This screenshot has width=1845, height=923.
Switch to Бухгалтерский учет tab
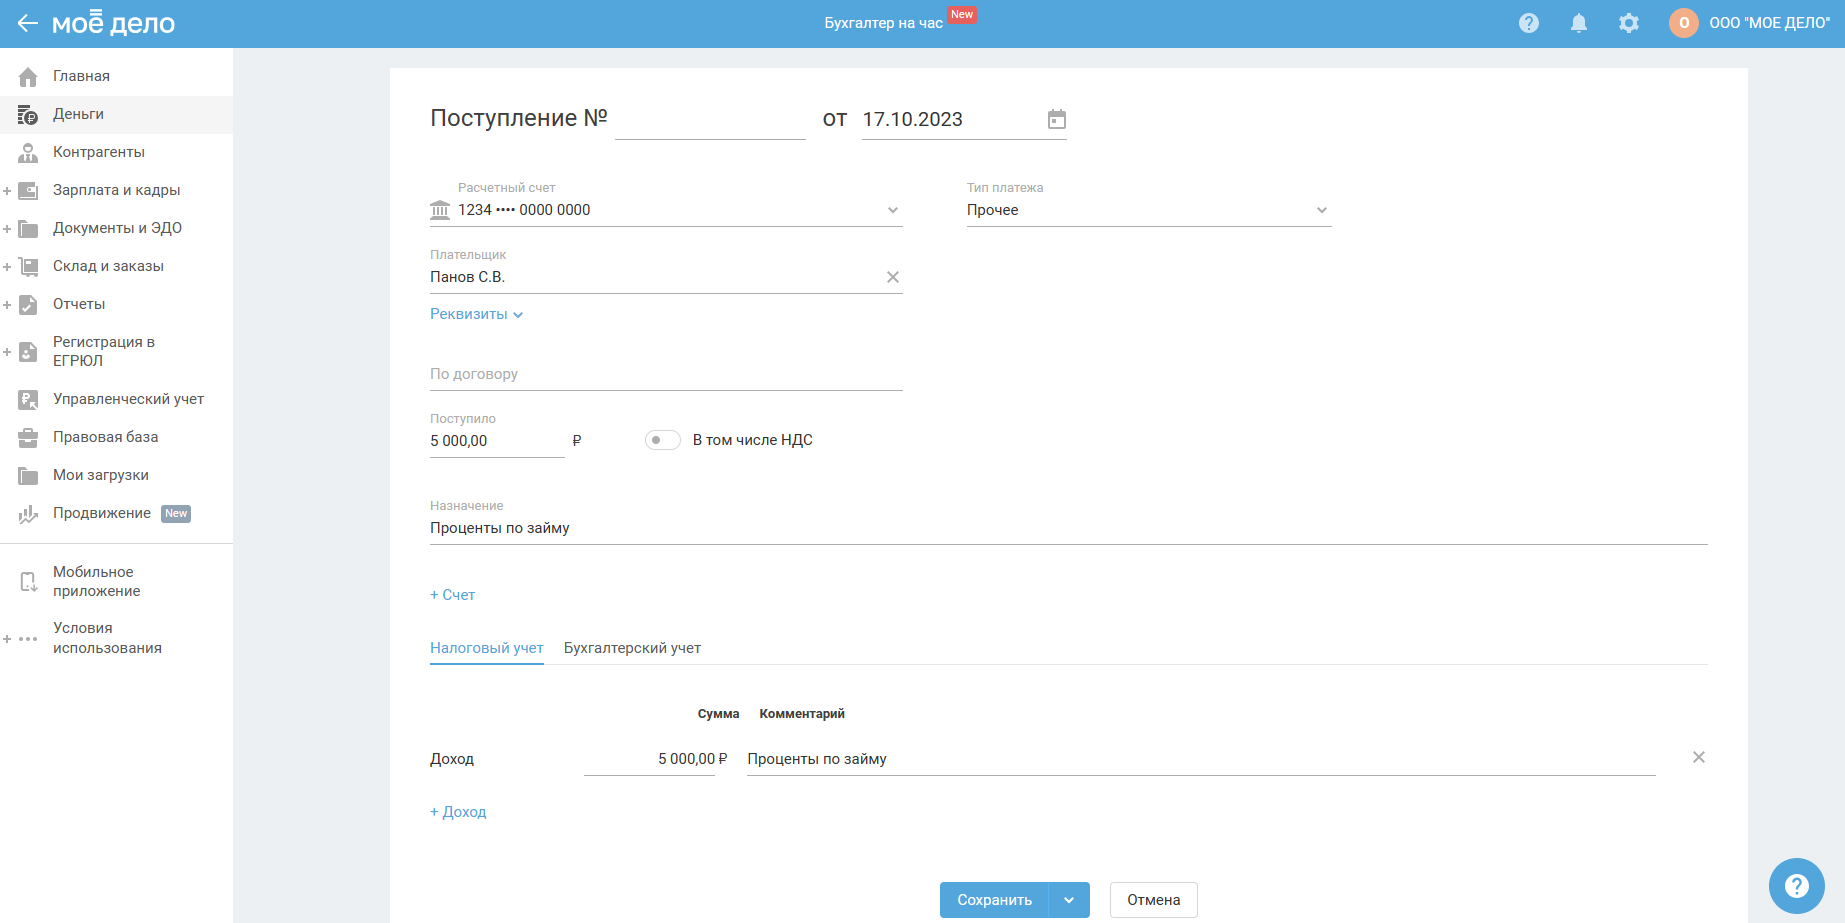click(x=632, y=648)
